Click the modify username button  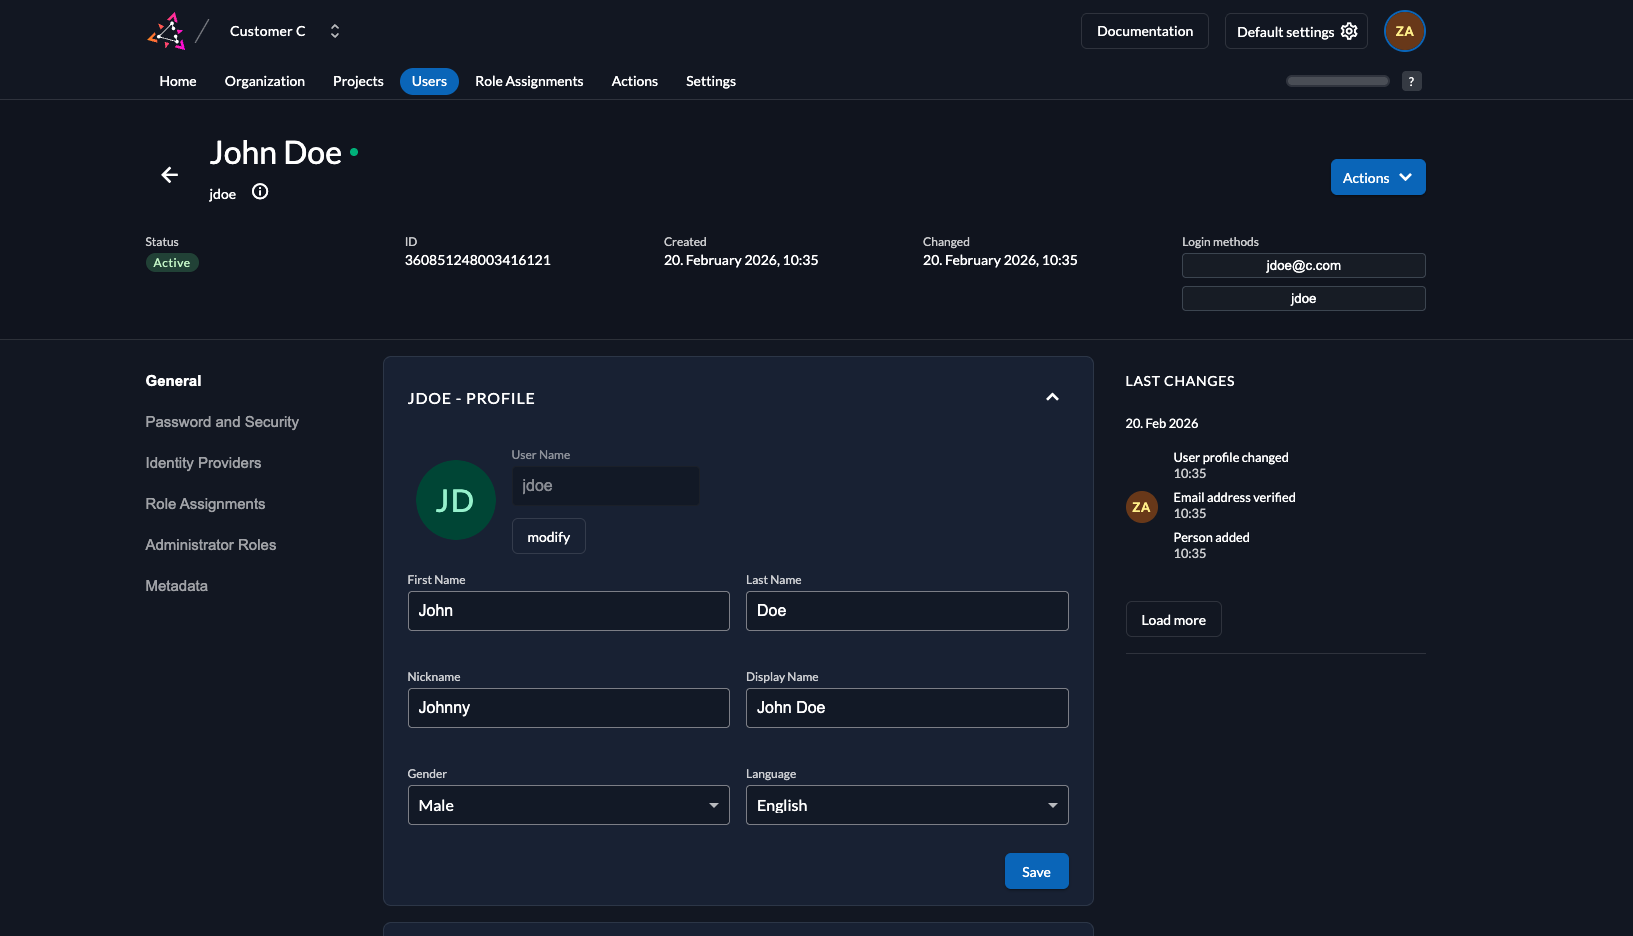pos(548,537)
